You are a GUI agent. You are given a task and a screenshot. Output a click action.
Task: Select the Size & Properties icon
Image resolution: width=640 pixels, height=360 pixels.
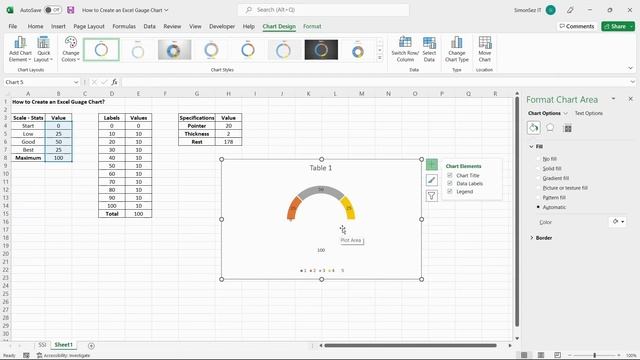567,129
